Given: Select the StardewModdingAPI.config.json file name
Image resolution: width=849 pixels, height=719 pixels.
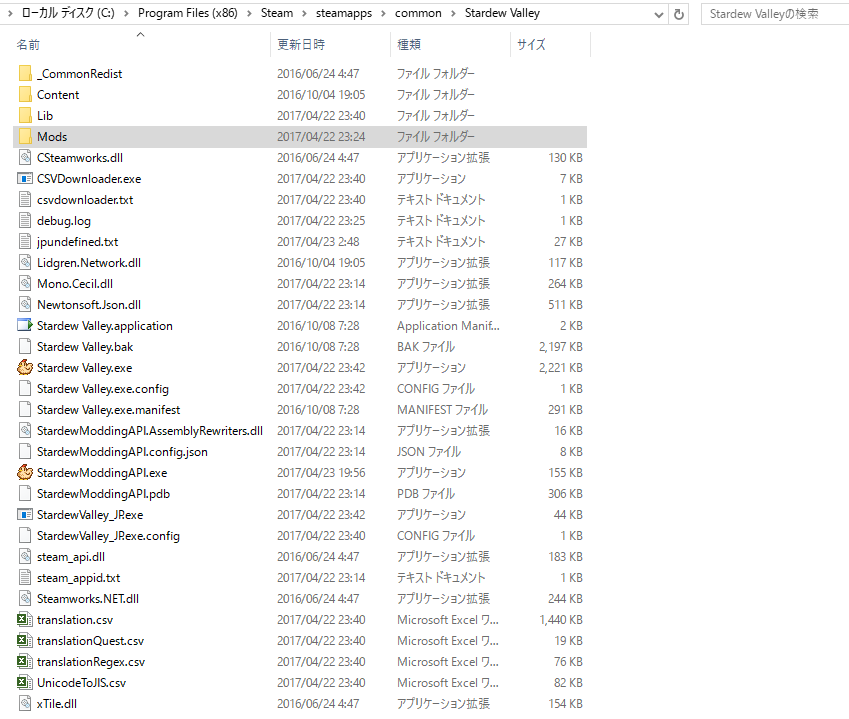Looking at the screenshot, I should coord(122,452).
